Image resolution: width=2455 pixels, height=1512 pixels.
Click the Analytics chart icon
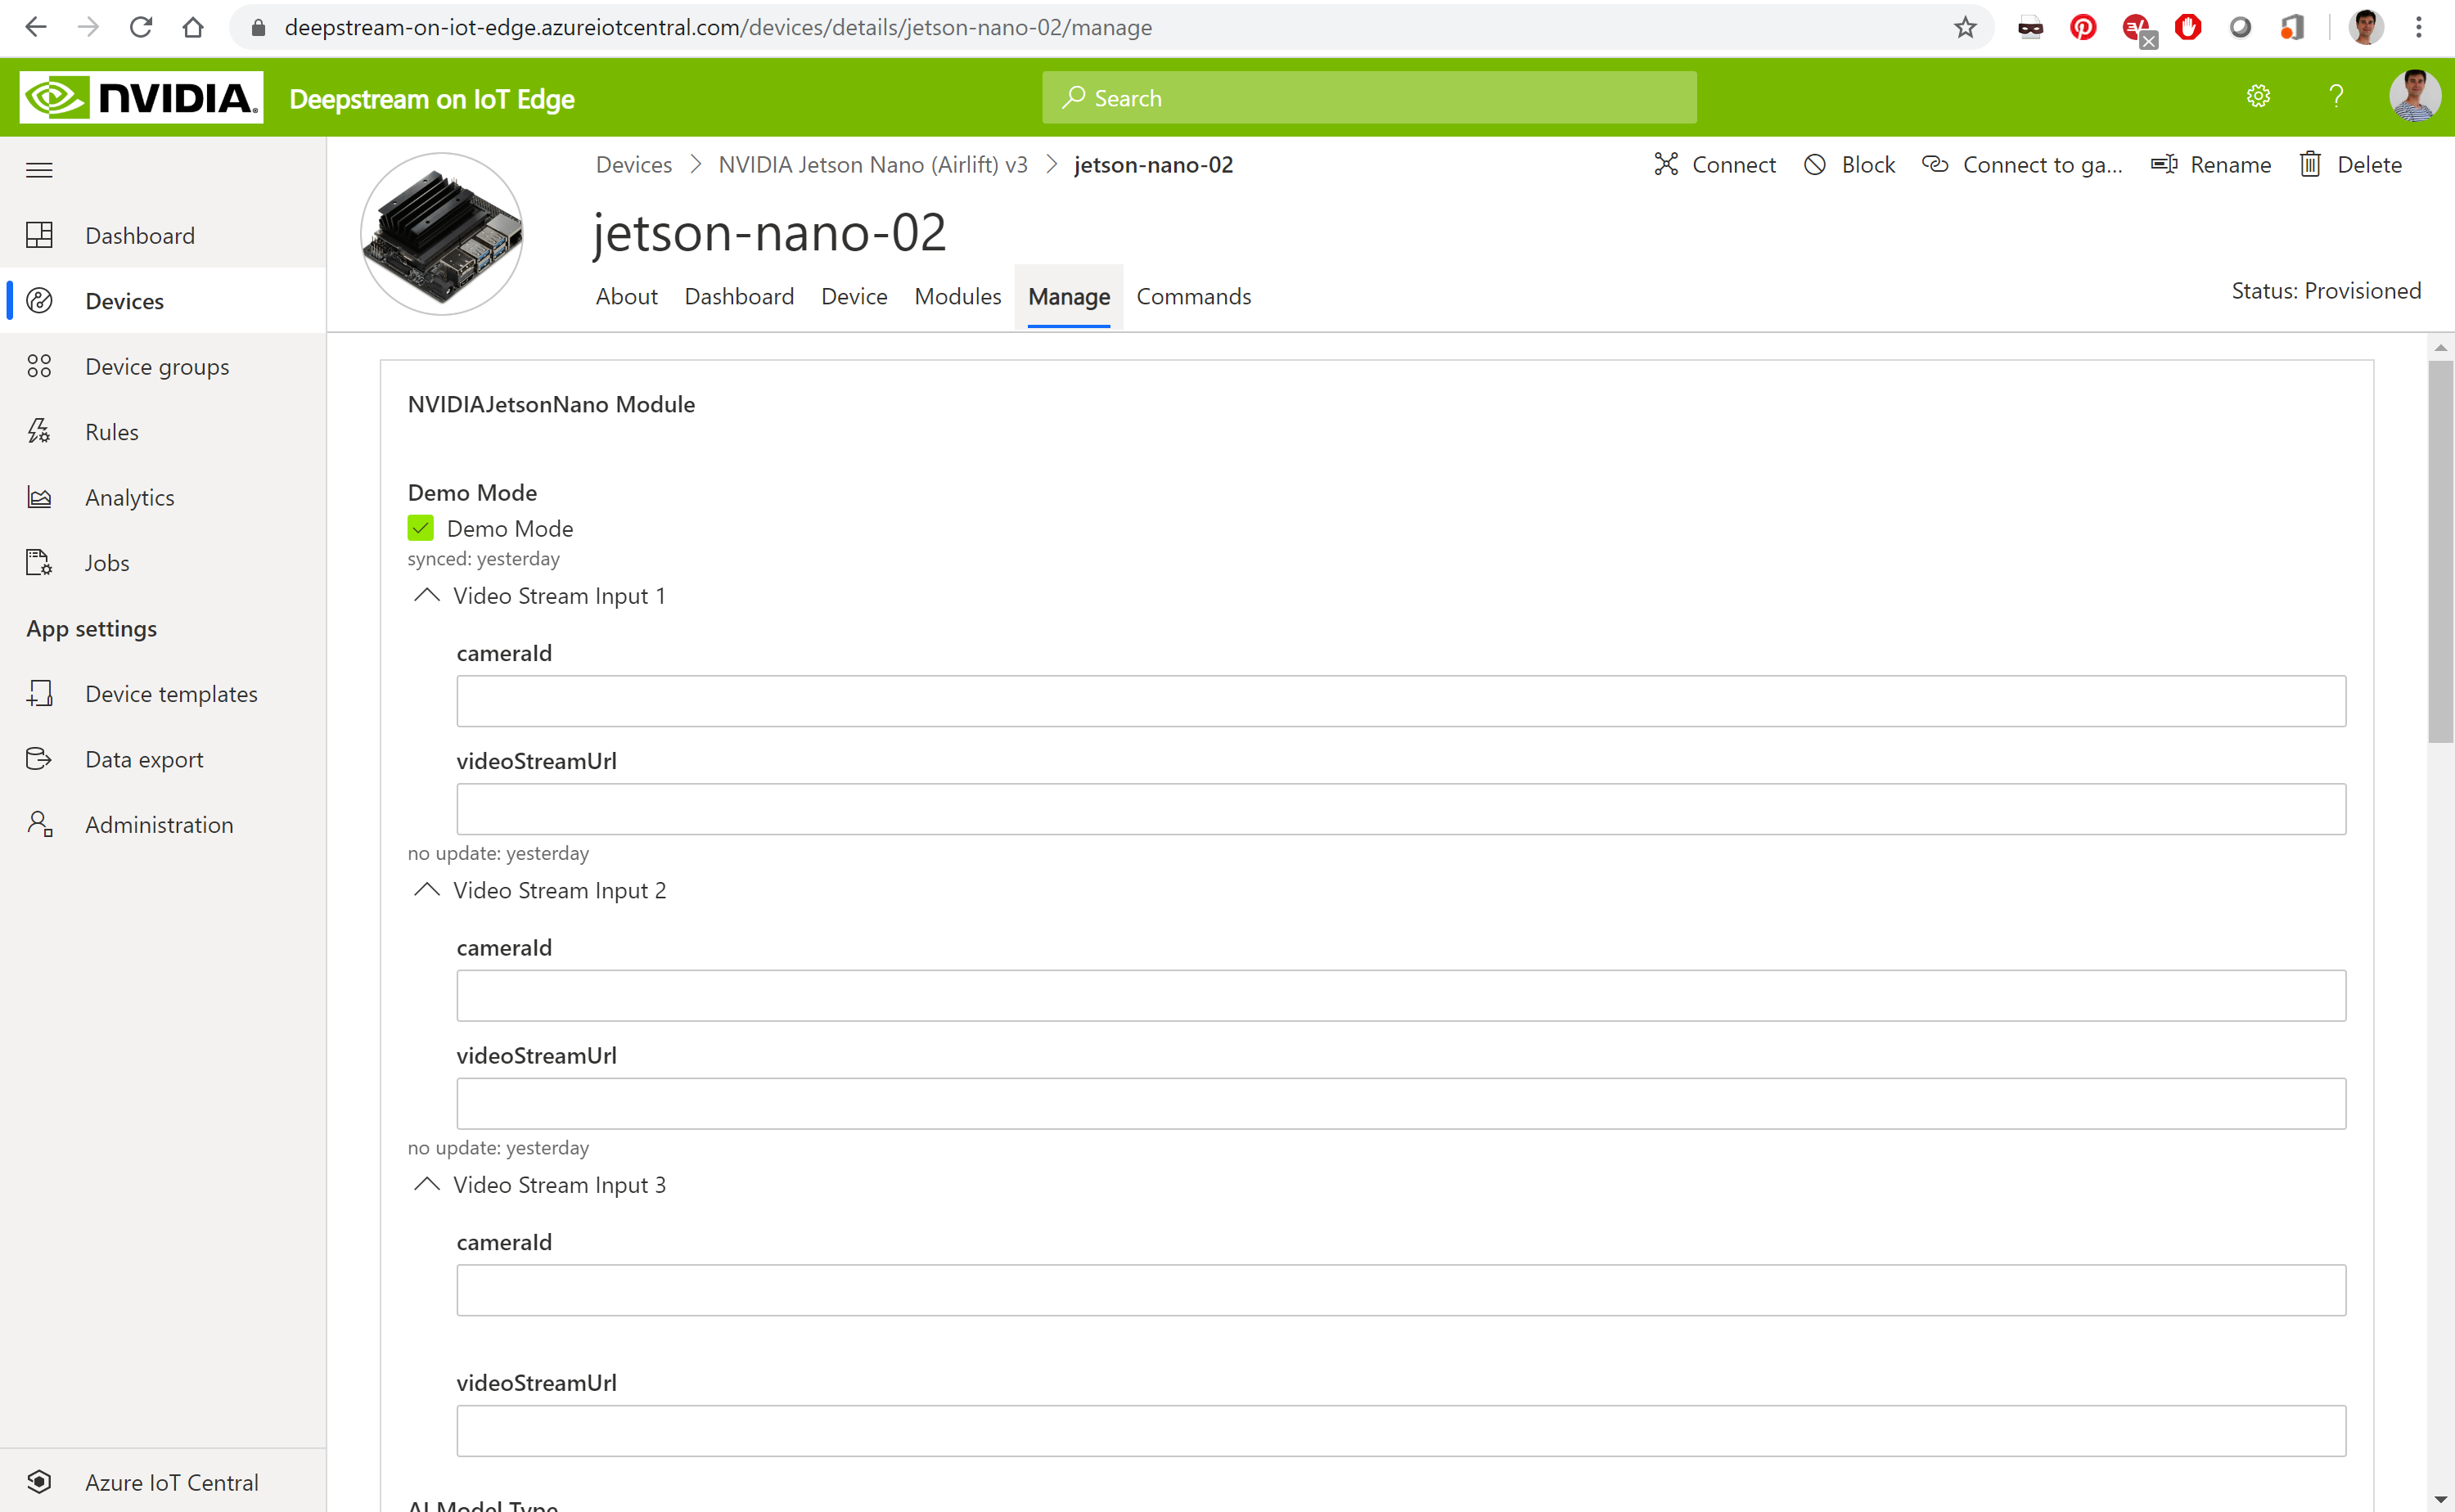39,498
